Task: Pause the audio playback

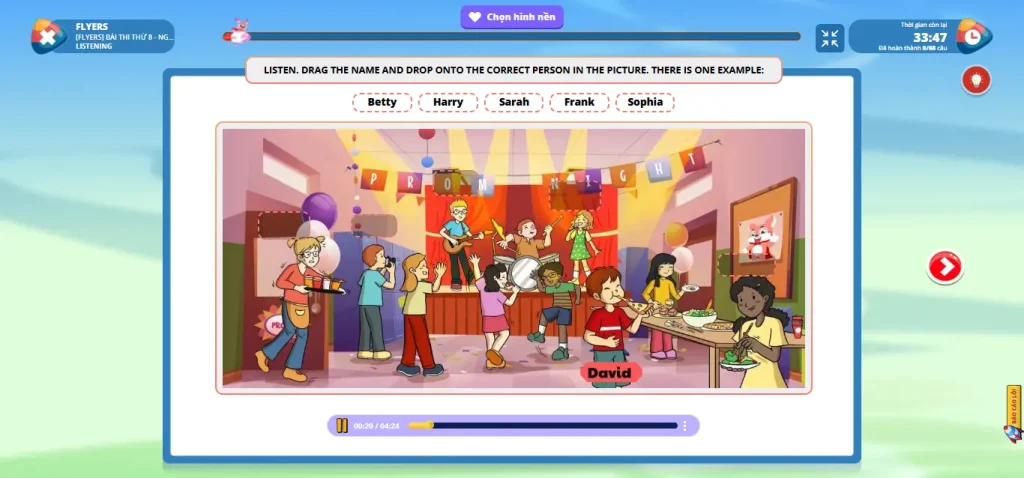Action: [x=342, y=426]
